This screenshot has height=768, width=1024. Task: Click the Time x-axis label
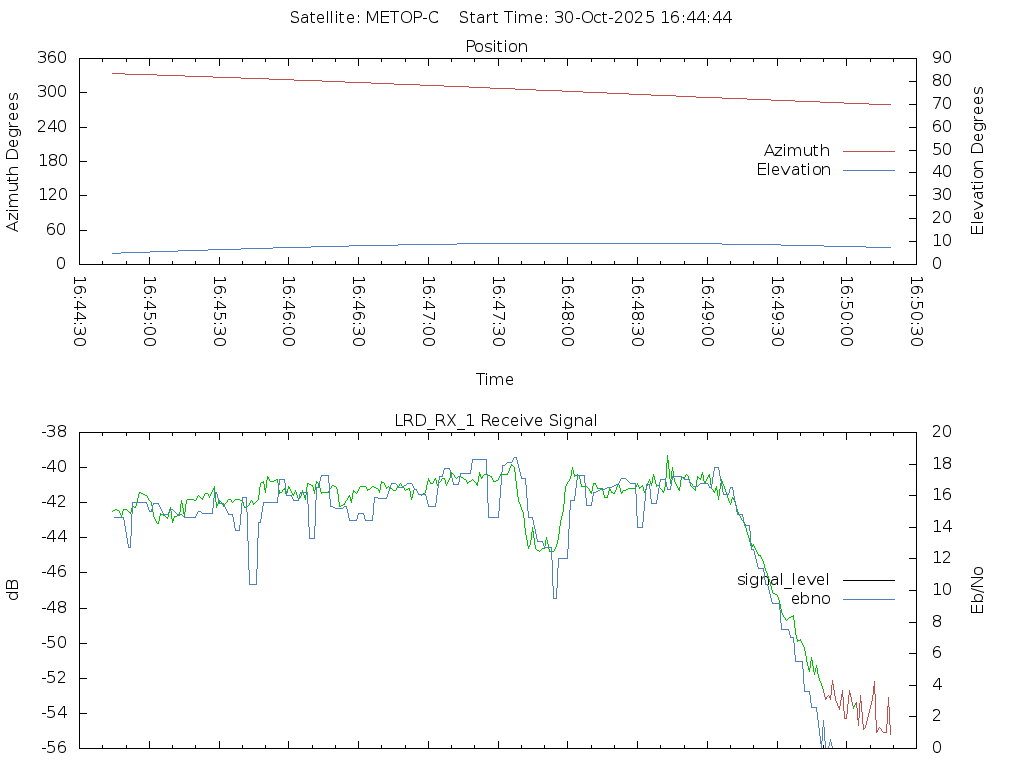[x=495, y=380]
